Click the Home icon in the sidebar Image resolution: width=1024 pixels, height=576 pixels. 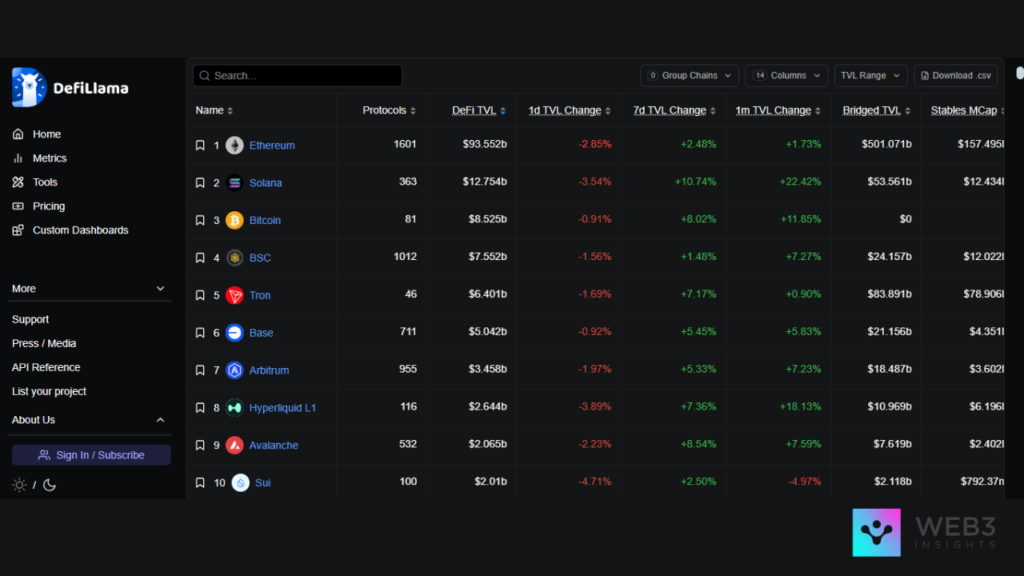[18, 134]
